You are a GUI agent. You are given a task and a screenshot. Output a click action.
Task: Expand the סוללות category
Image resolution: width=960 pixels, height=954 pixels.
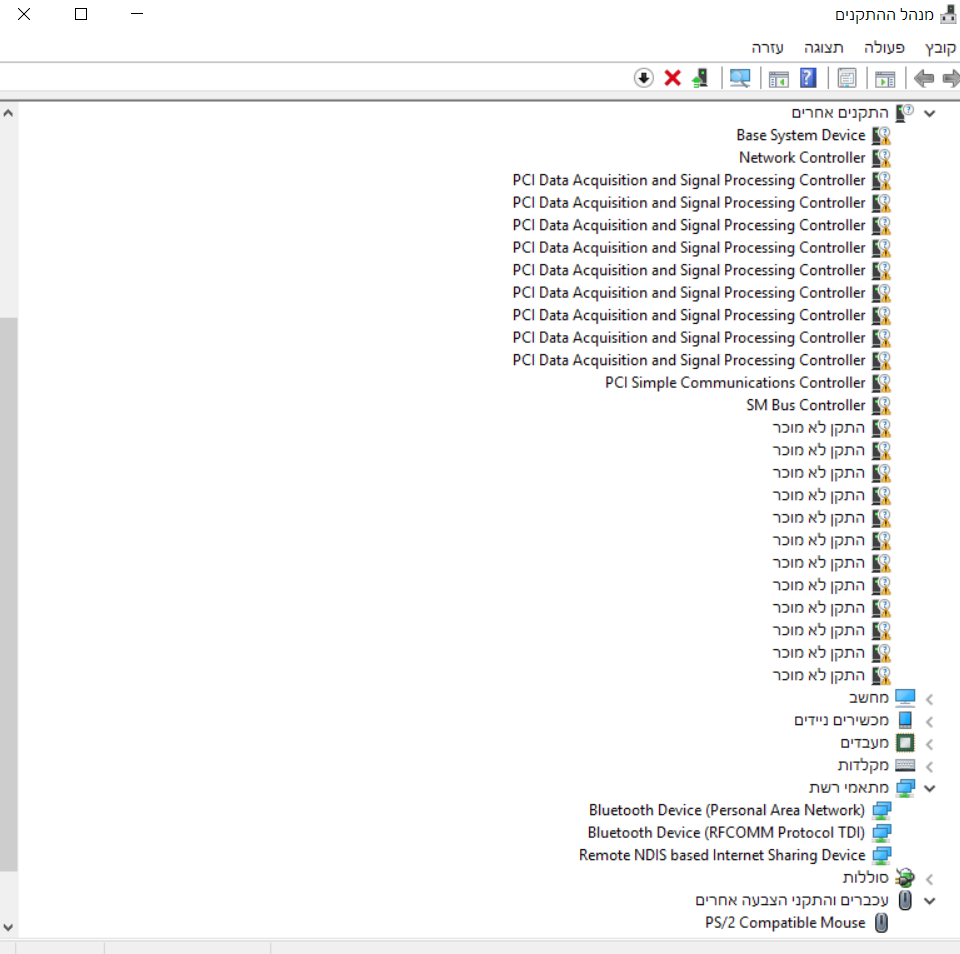pos(930,878)
